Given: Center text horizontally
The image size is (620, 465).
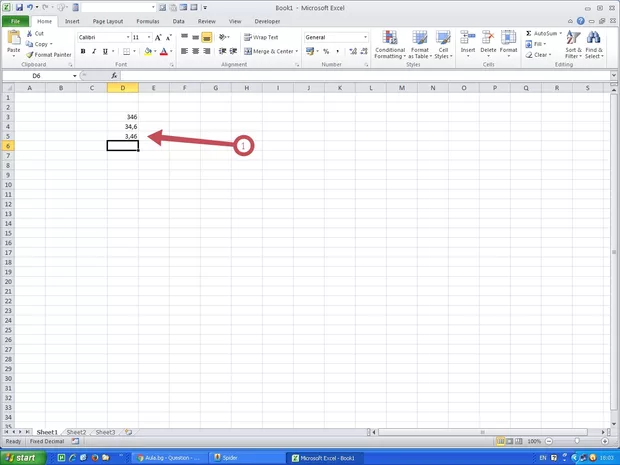Looking at the screenshot, I should (x=195, y=51).
